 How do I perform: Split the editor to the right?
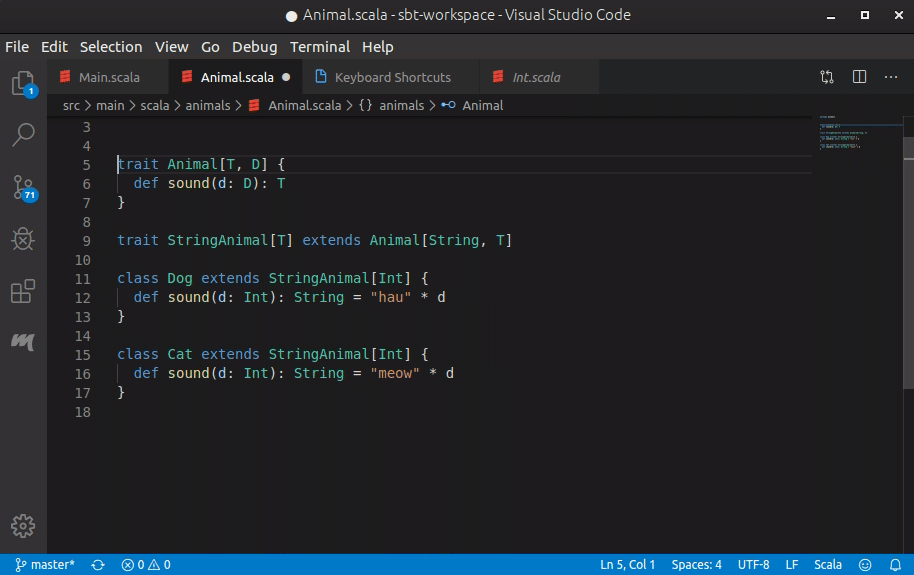click(x=859, y=77)
